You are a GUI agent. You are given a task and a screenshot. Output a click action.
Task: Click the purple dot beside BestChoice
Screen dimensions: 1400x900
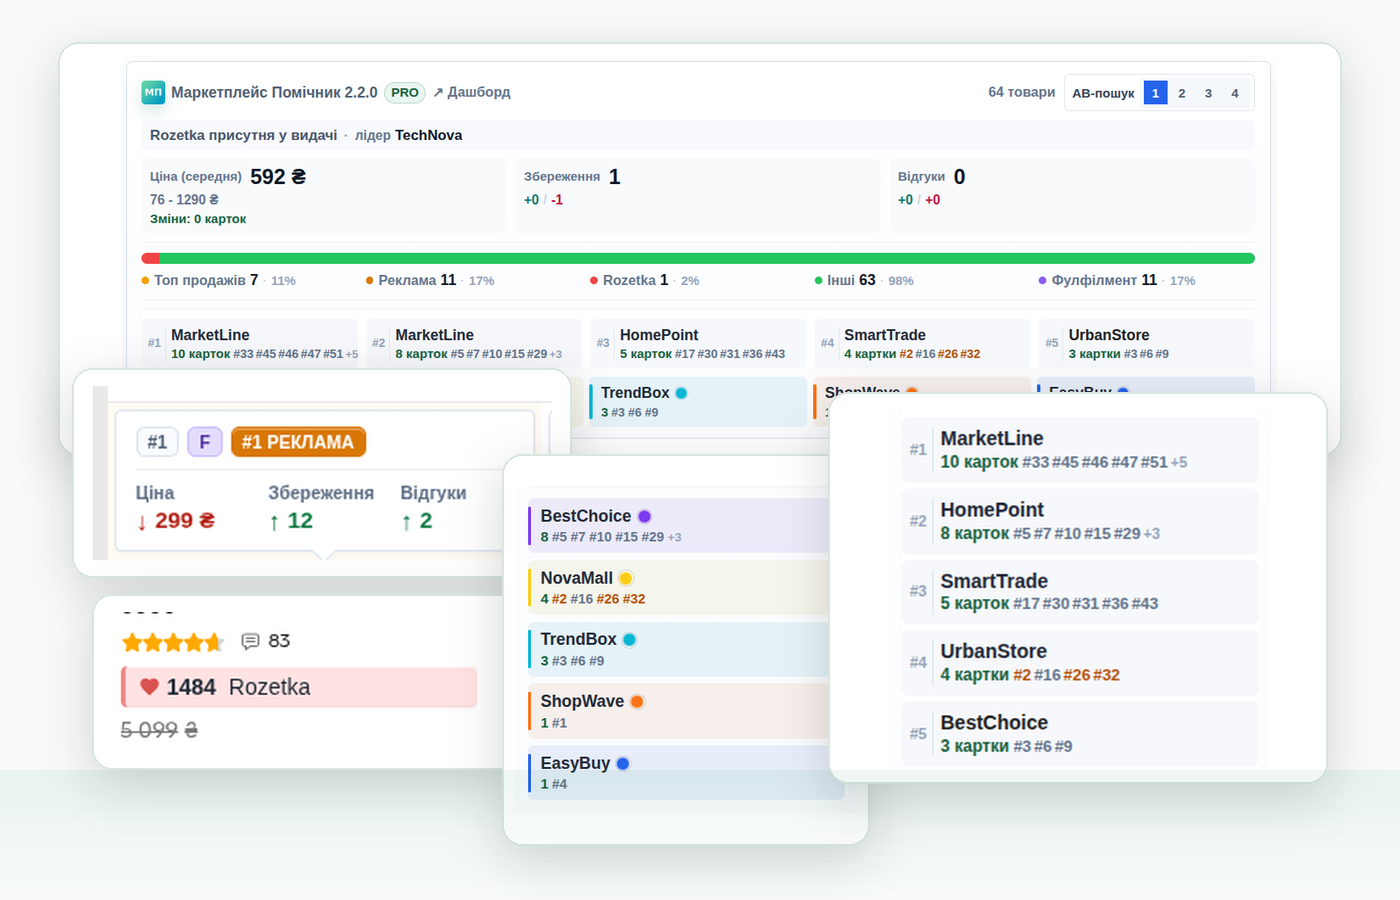(645, 516)
